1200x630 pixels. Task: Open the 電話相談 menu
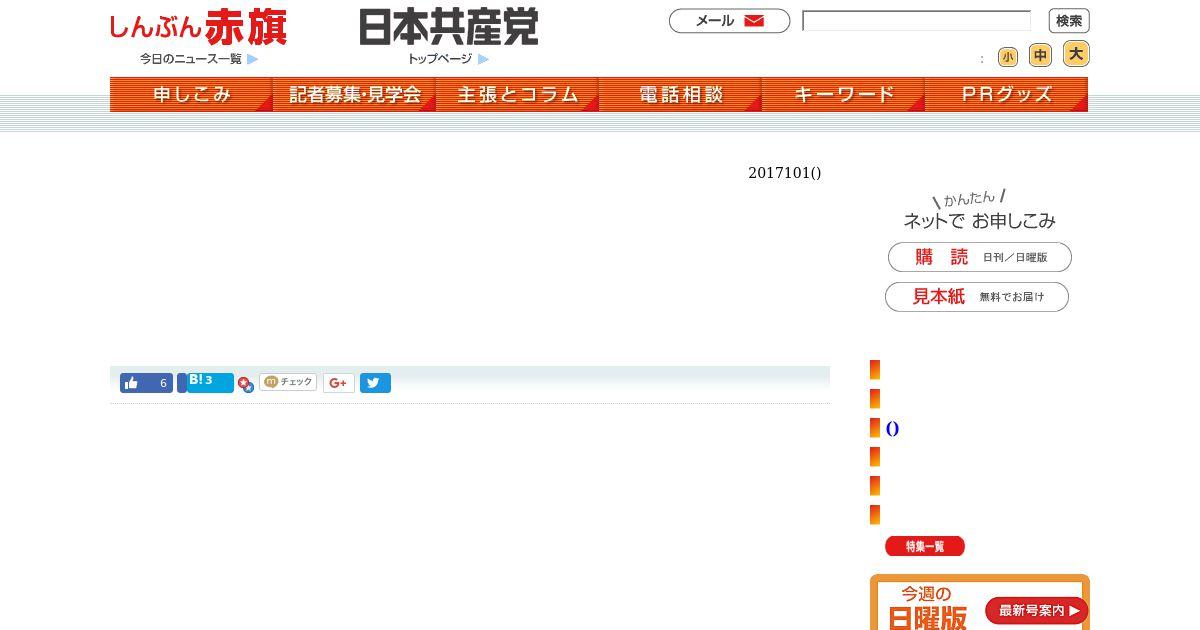[x=680, y=94]
